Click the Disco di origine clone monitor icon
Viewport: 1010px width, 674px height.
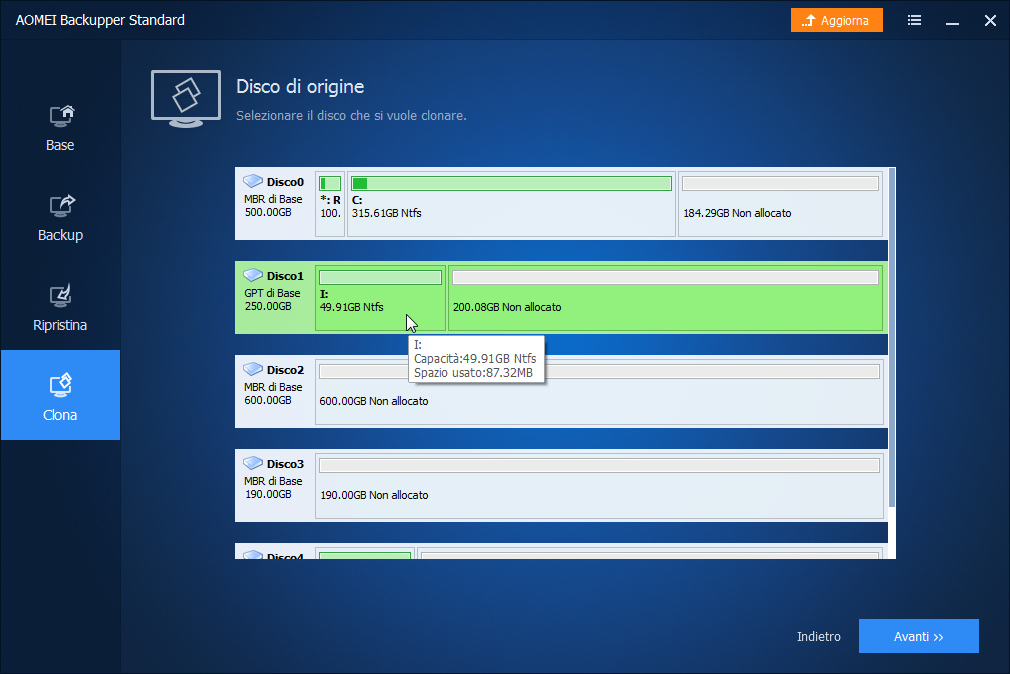tap(186, 99)
